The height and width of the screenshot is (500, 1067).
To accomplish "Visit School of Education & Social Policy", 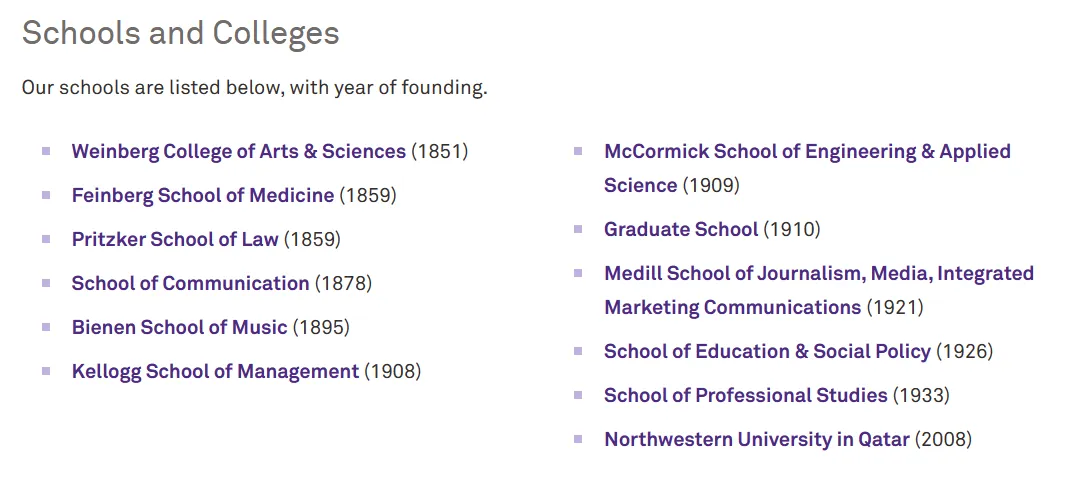I will coord(767,352).
